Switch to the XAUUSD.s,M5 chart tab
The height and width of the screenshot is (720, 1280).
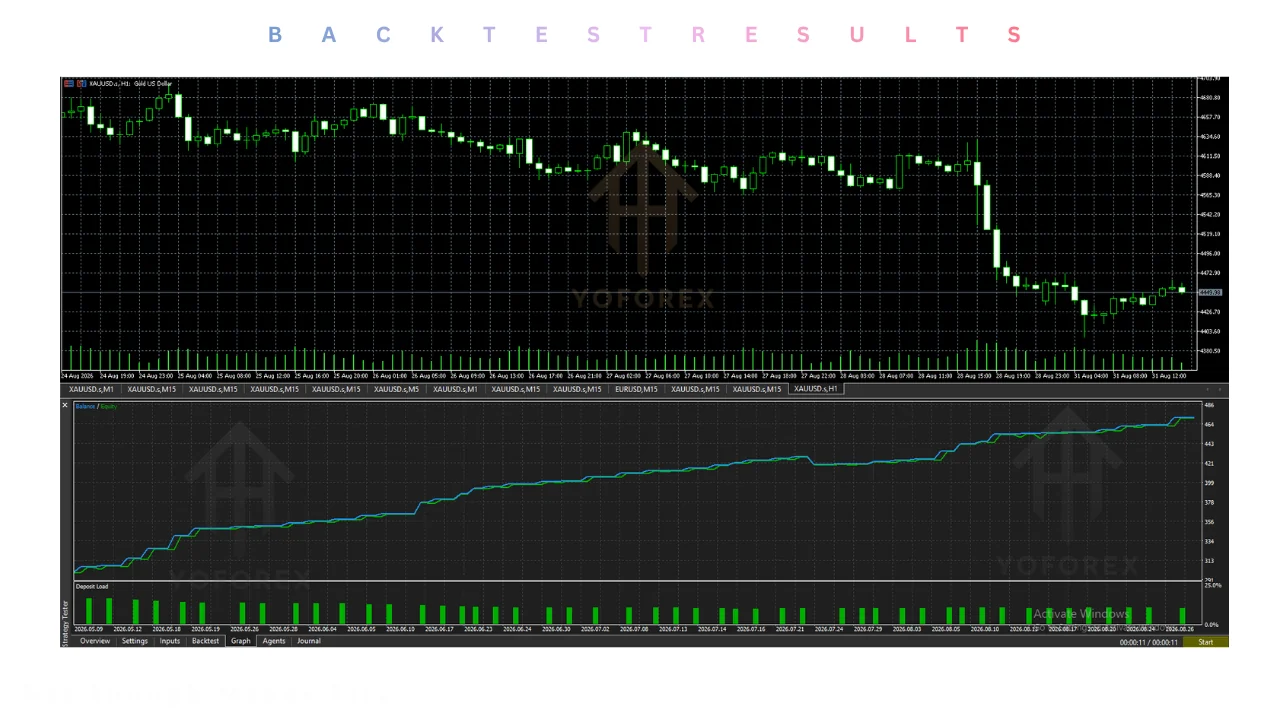tap(396, 389)
